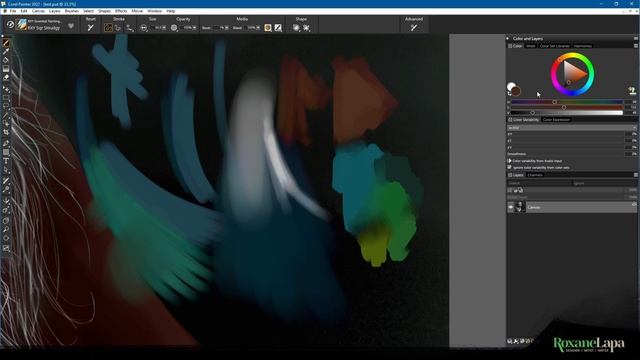Select the Rectangular Shape tool
640x360 pixels.
coord(6,152)
